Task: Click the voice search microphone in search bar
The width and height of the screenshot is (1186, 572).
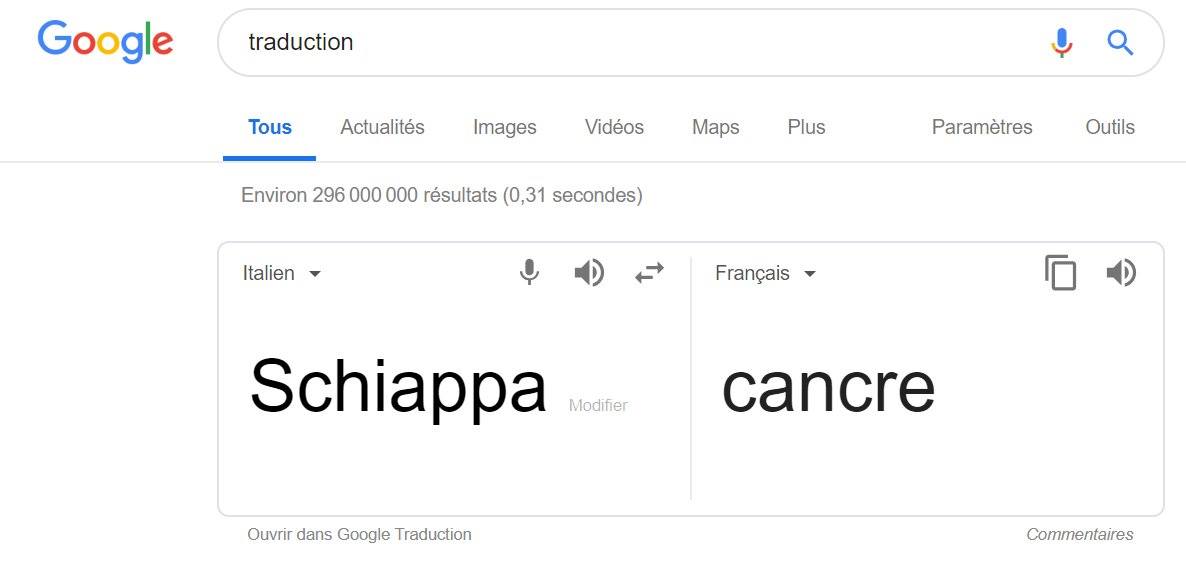Action: click(x=1062, y=42)
